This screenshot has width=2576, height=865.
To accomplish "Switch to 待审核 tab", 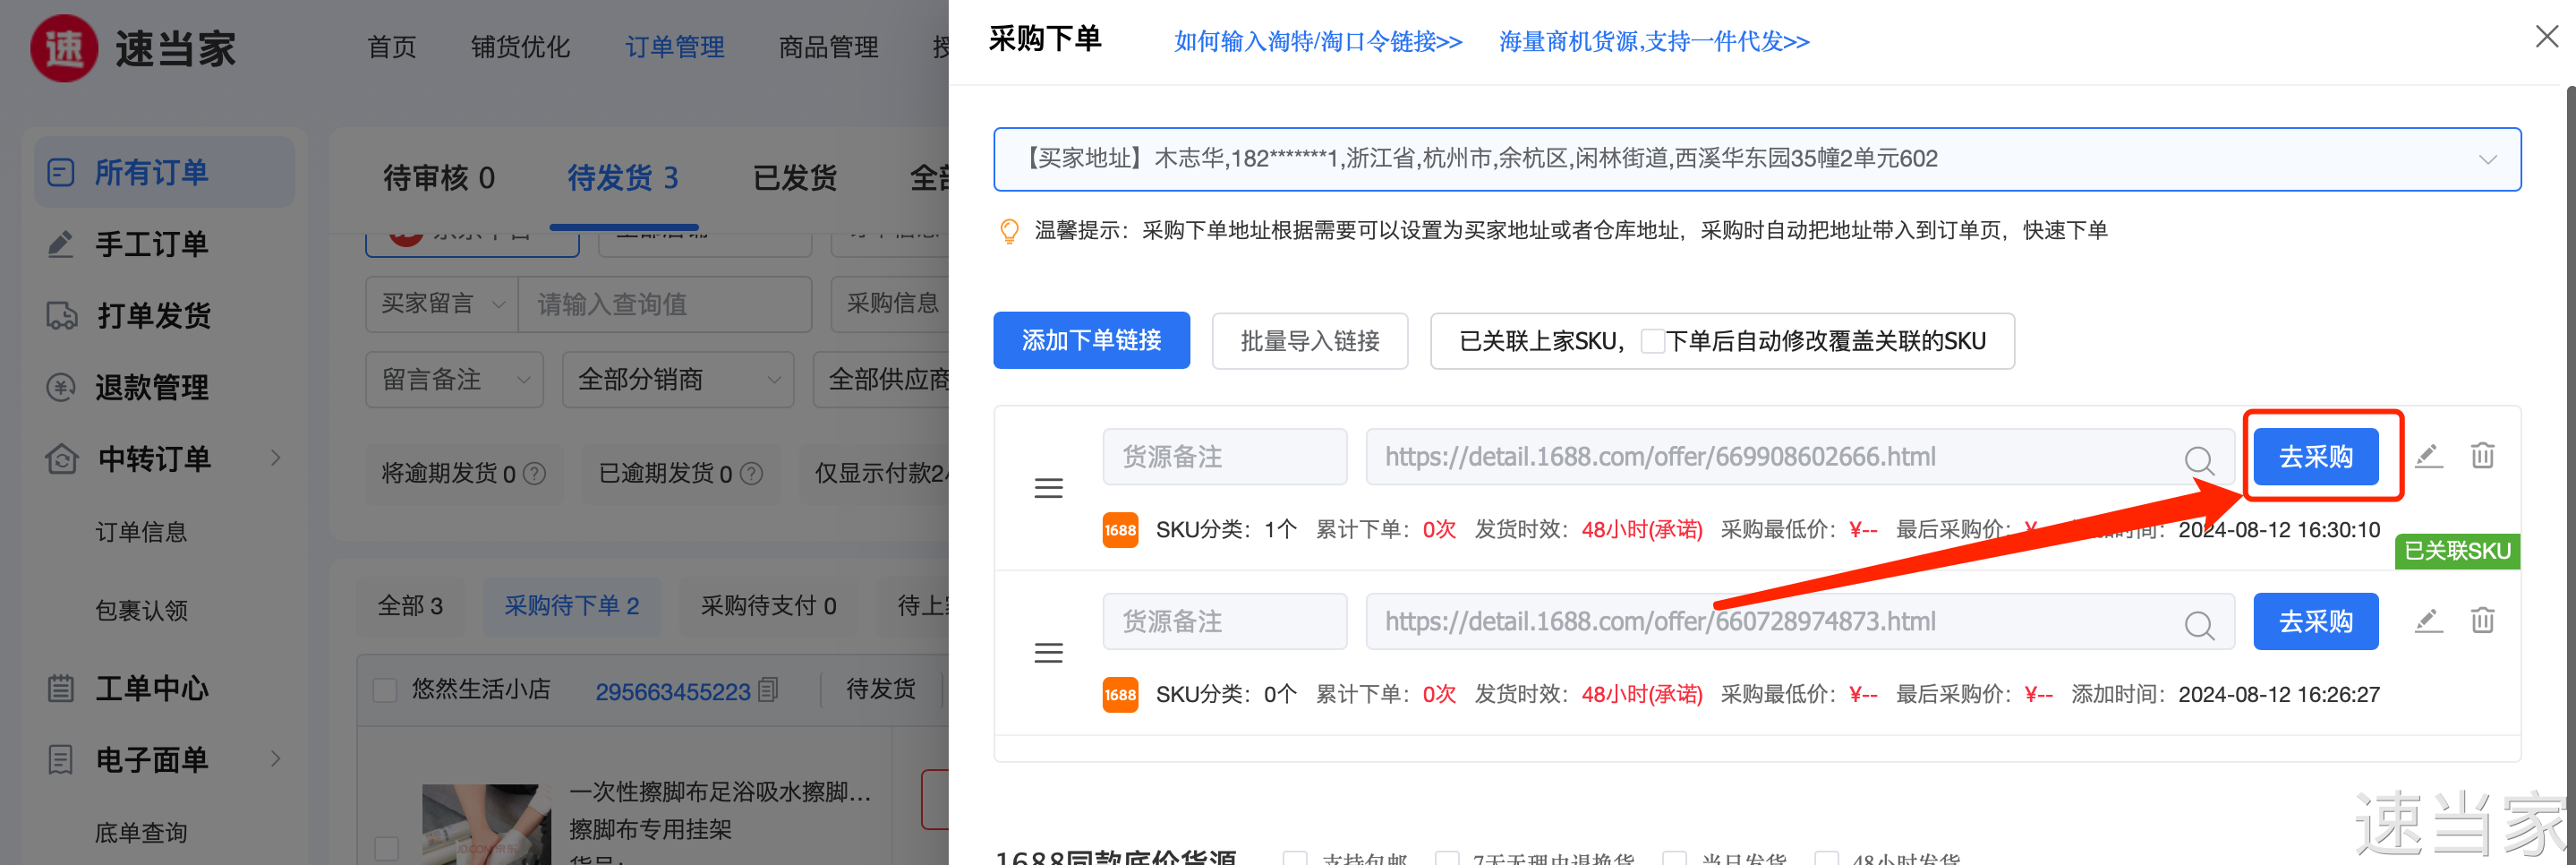I will (x=438, y=178).
